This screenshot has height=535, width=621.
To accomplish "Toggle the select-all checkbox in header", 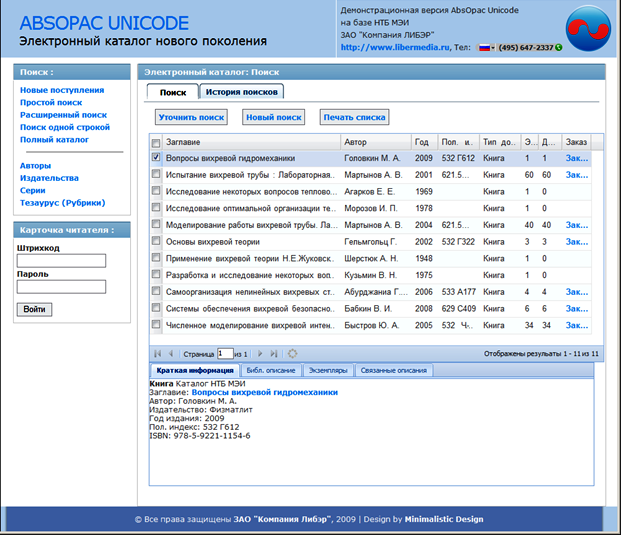I will (156, 143).
